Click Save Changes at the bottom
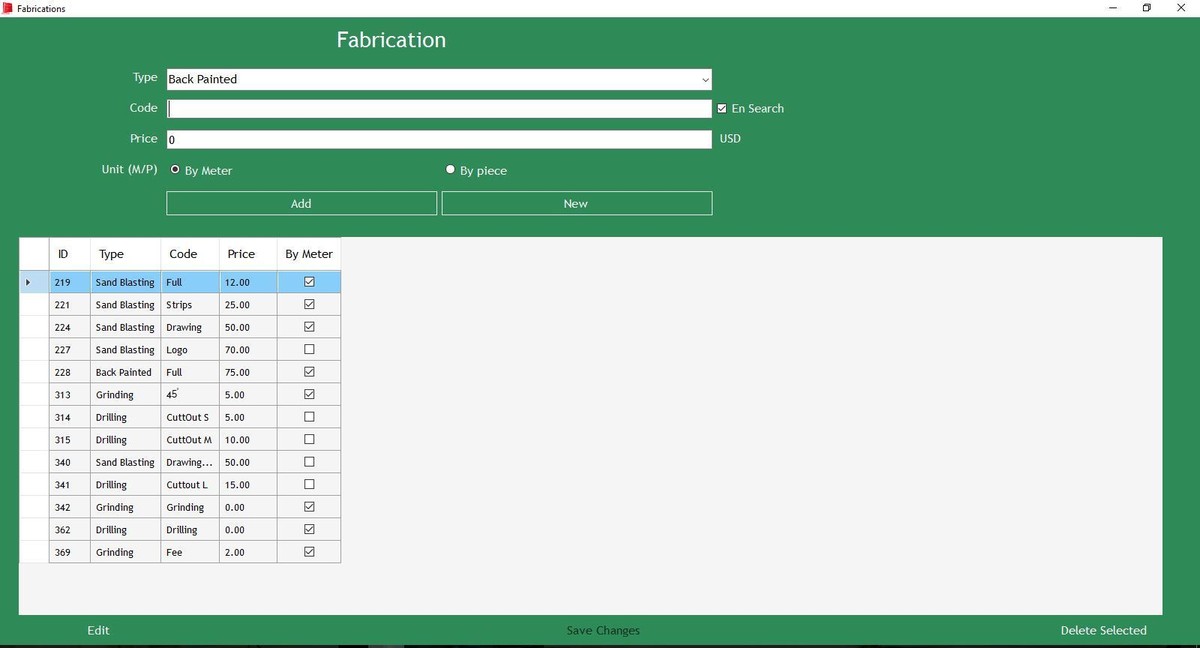 (603, 630)
